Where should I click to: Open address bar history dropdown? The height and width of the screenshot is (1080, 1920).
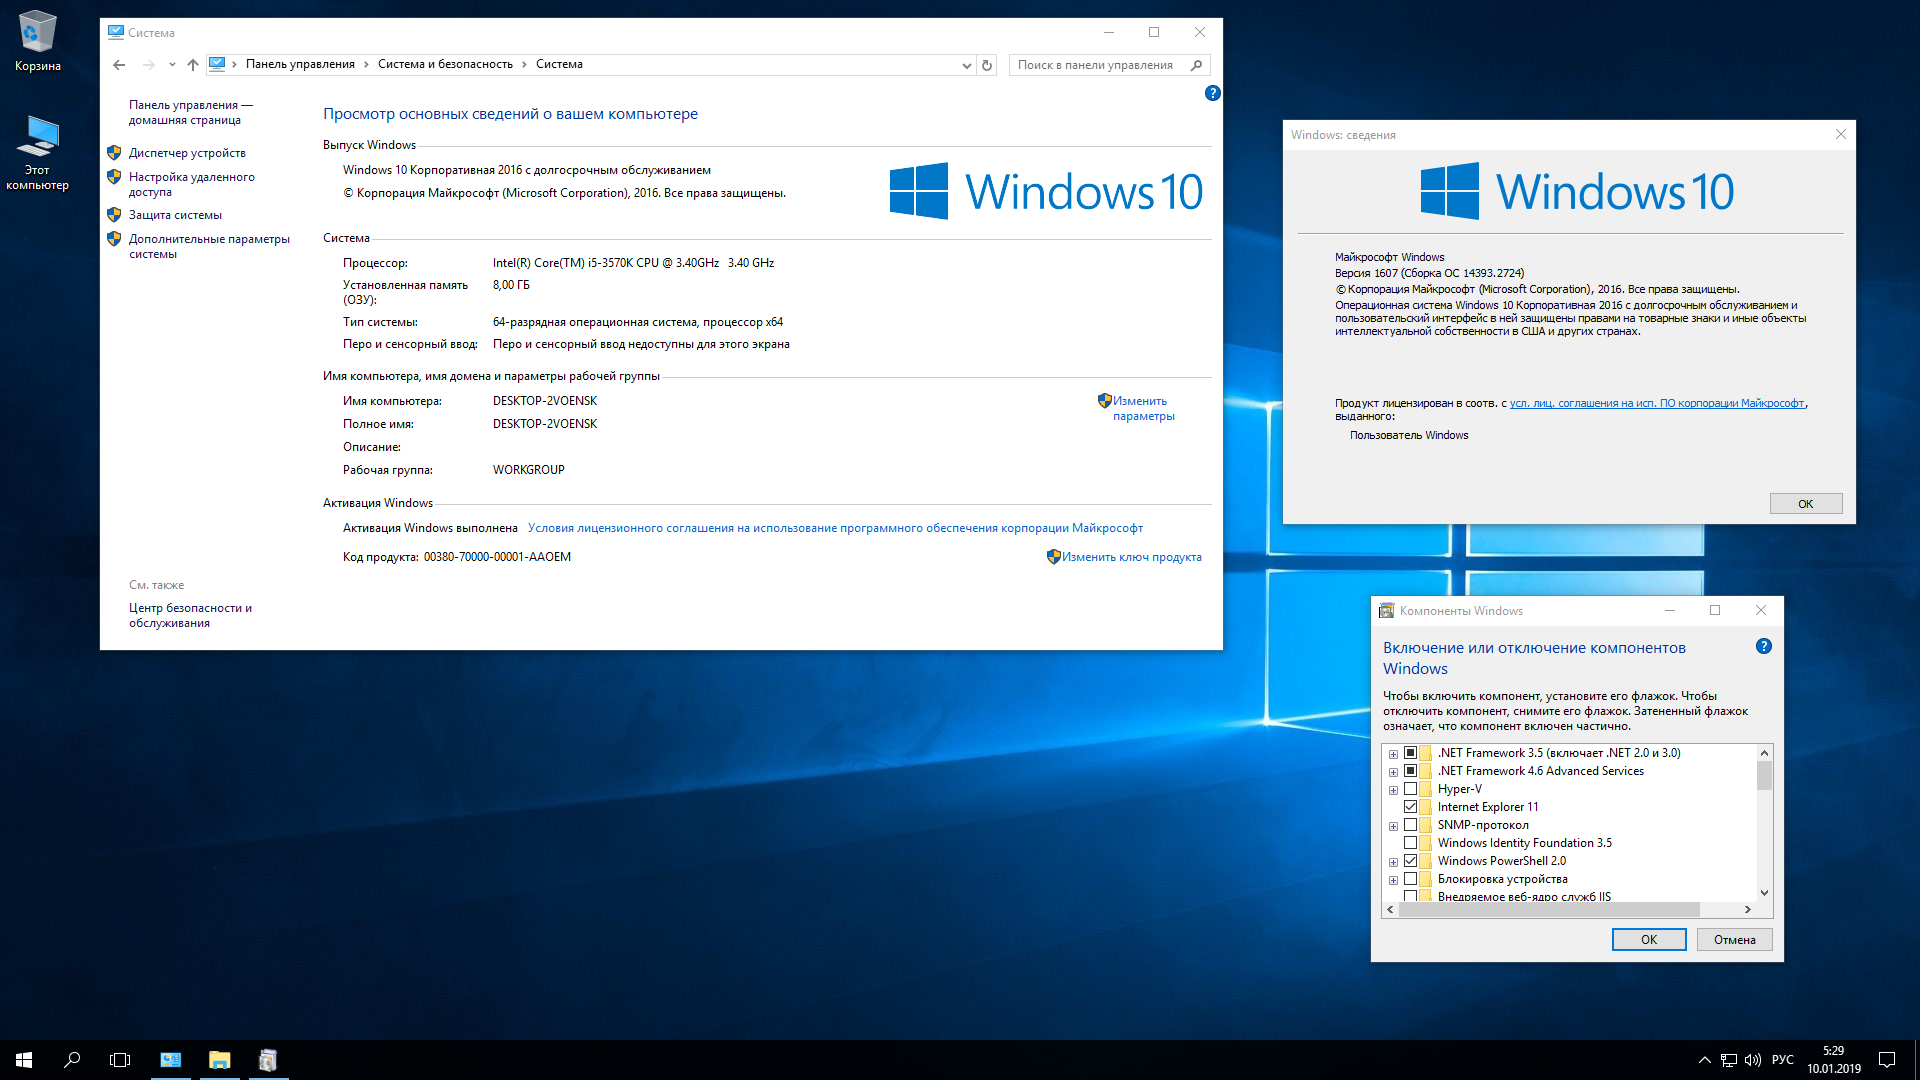(x=966, y=65)
